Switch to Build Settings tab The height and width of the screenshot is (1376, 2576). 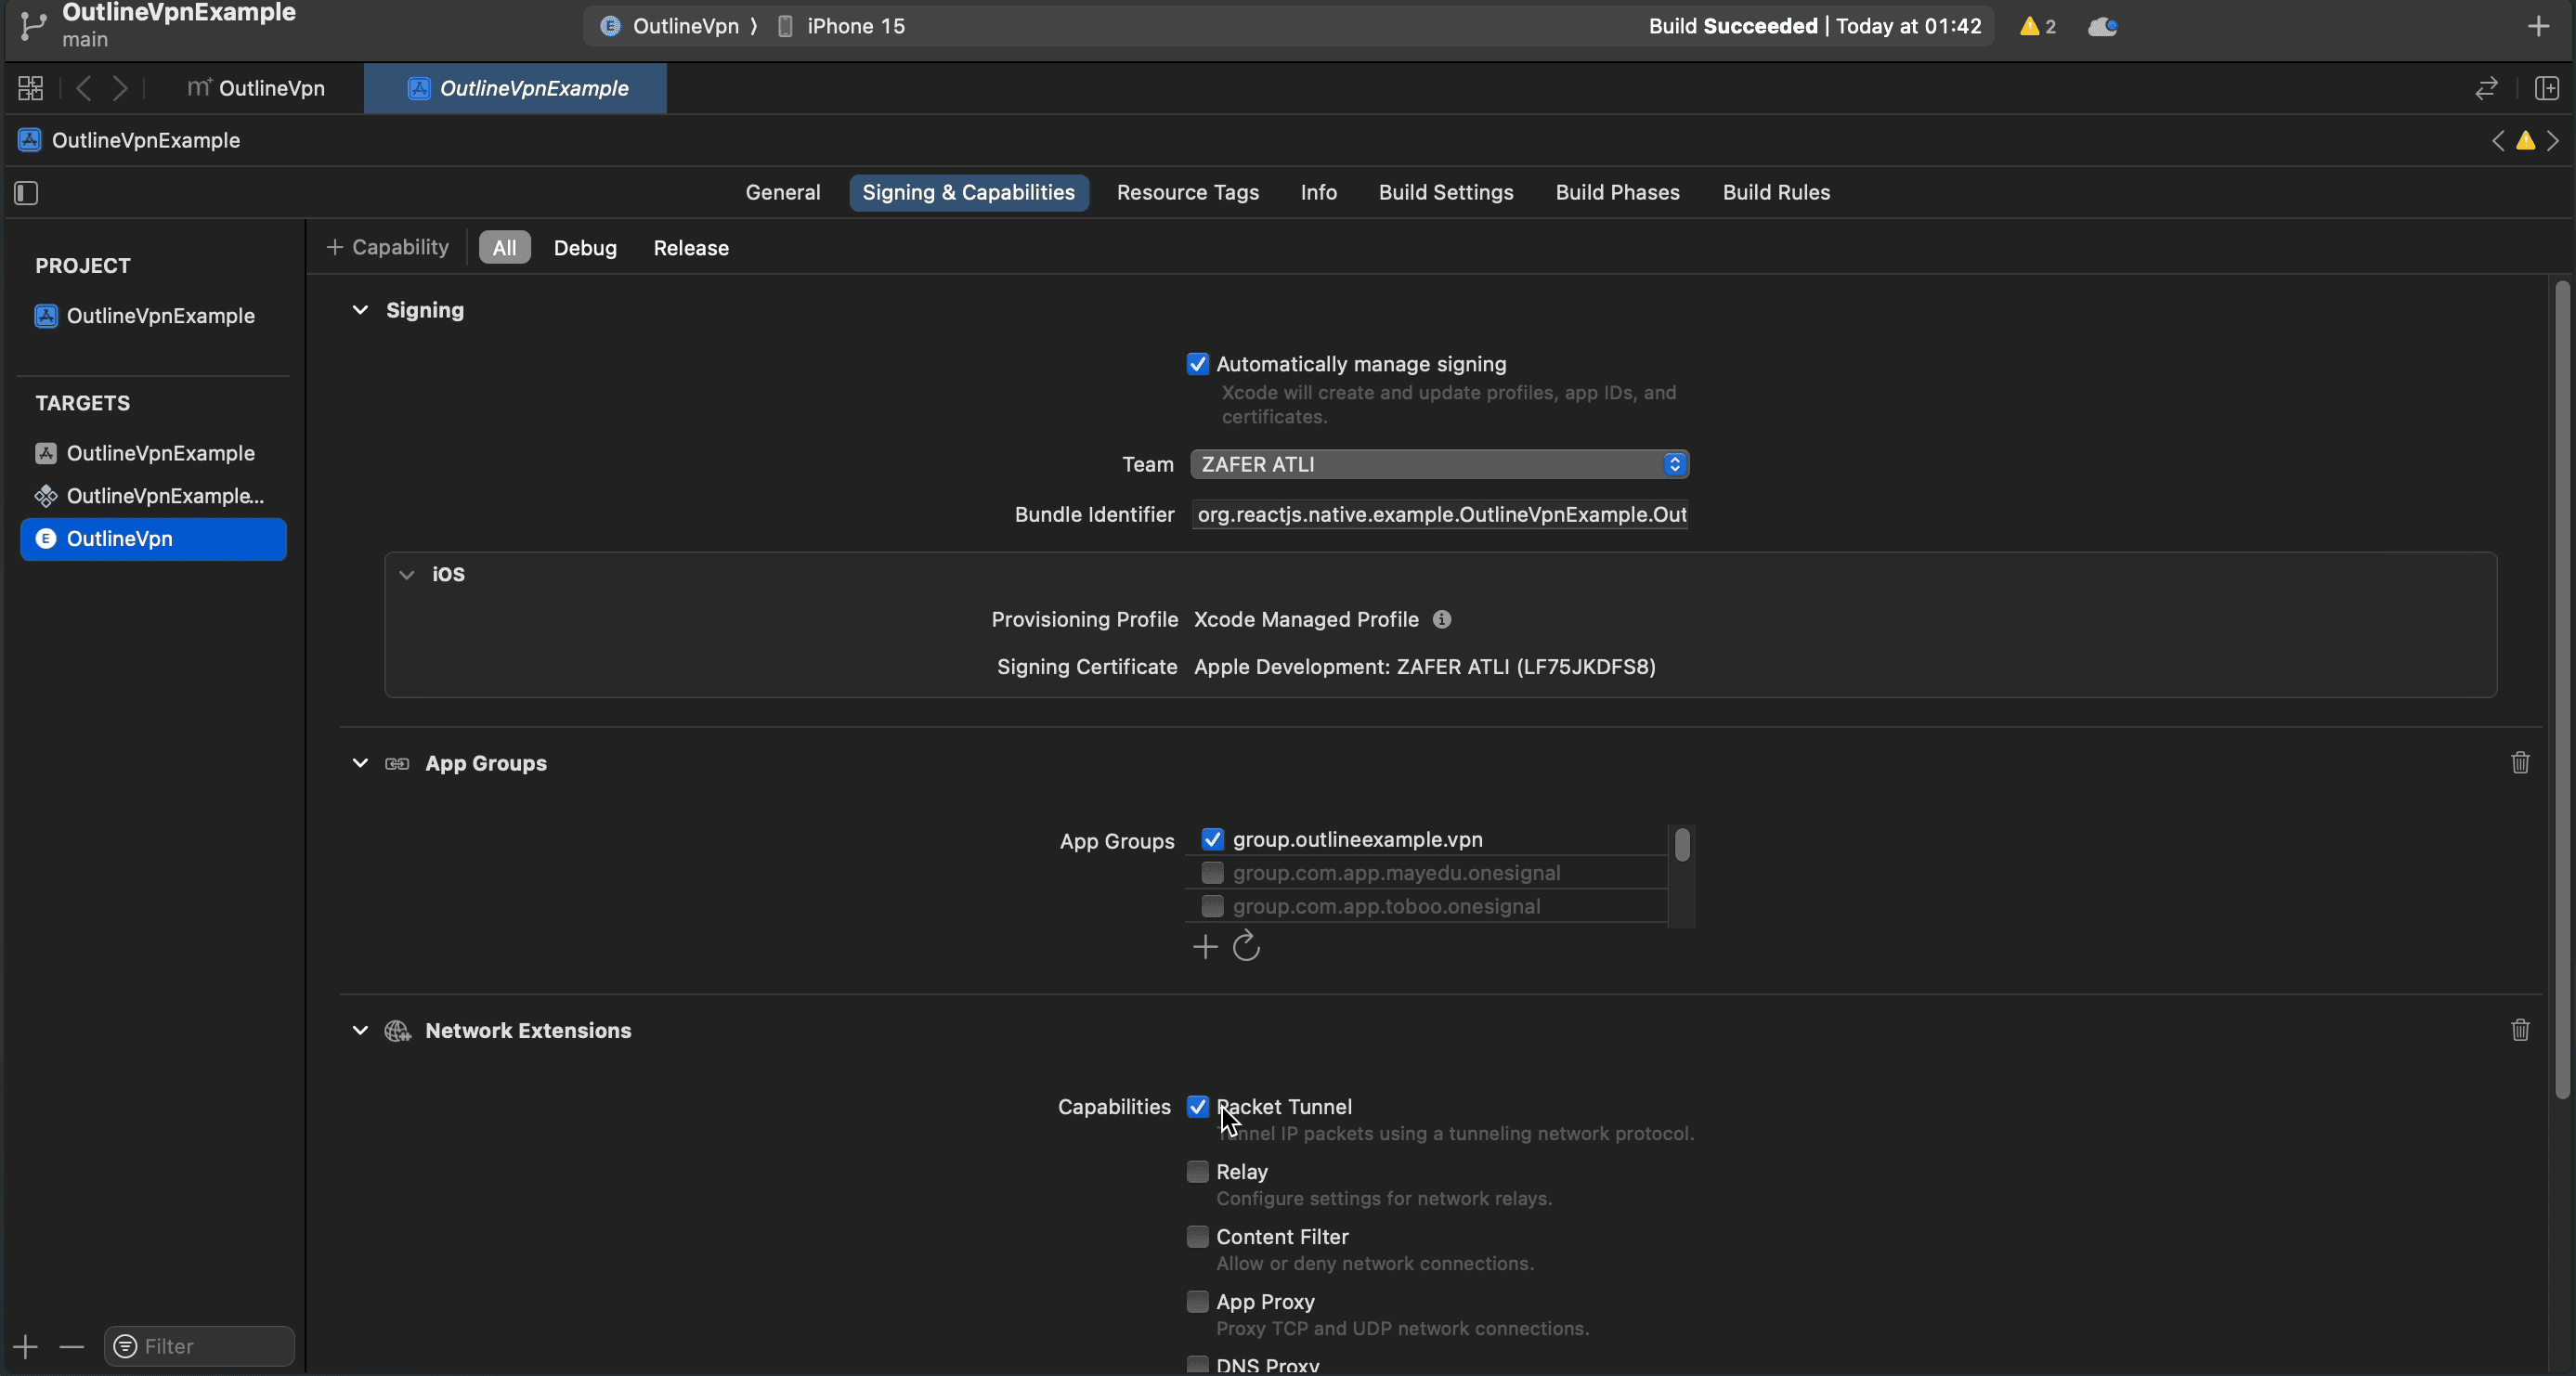point(1445,192)
